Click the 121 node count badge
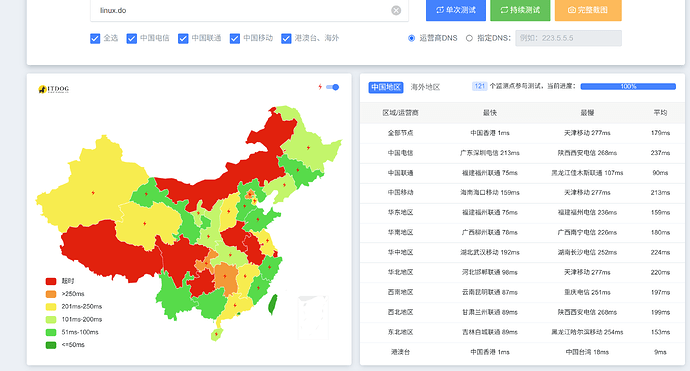Screen dimensions: 690x371 point(480,86)
